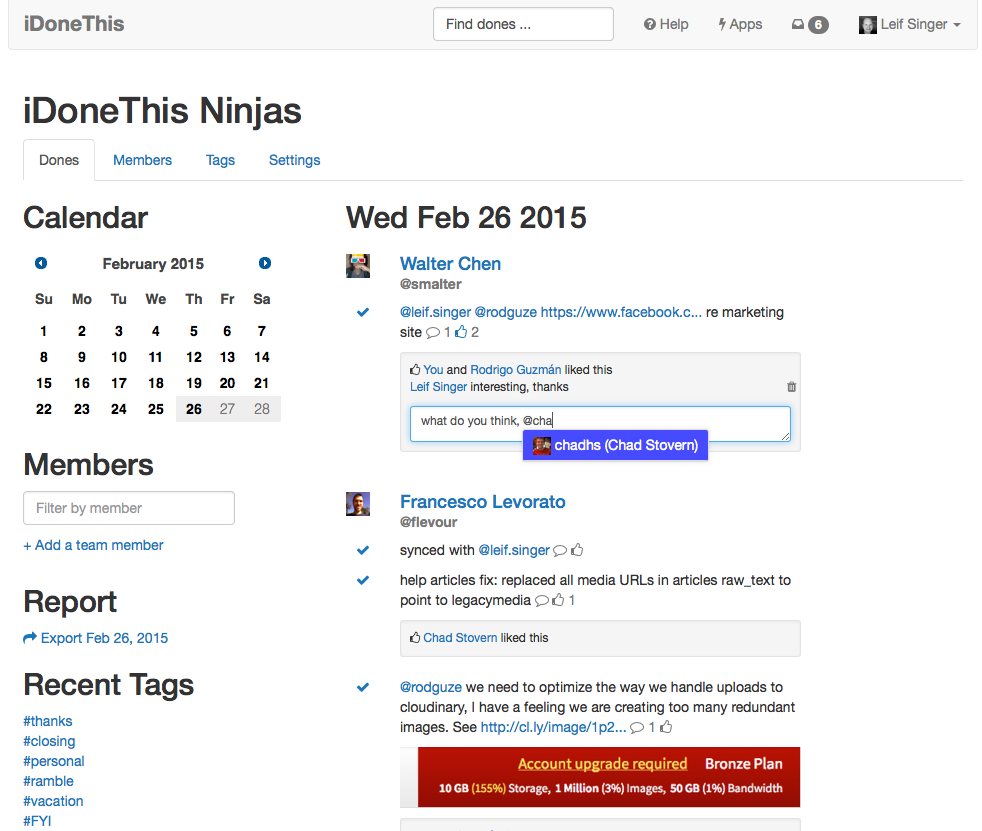Select chadhs (Chad Stovern) mention suggestion

coord(615,445)
